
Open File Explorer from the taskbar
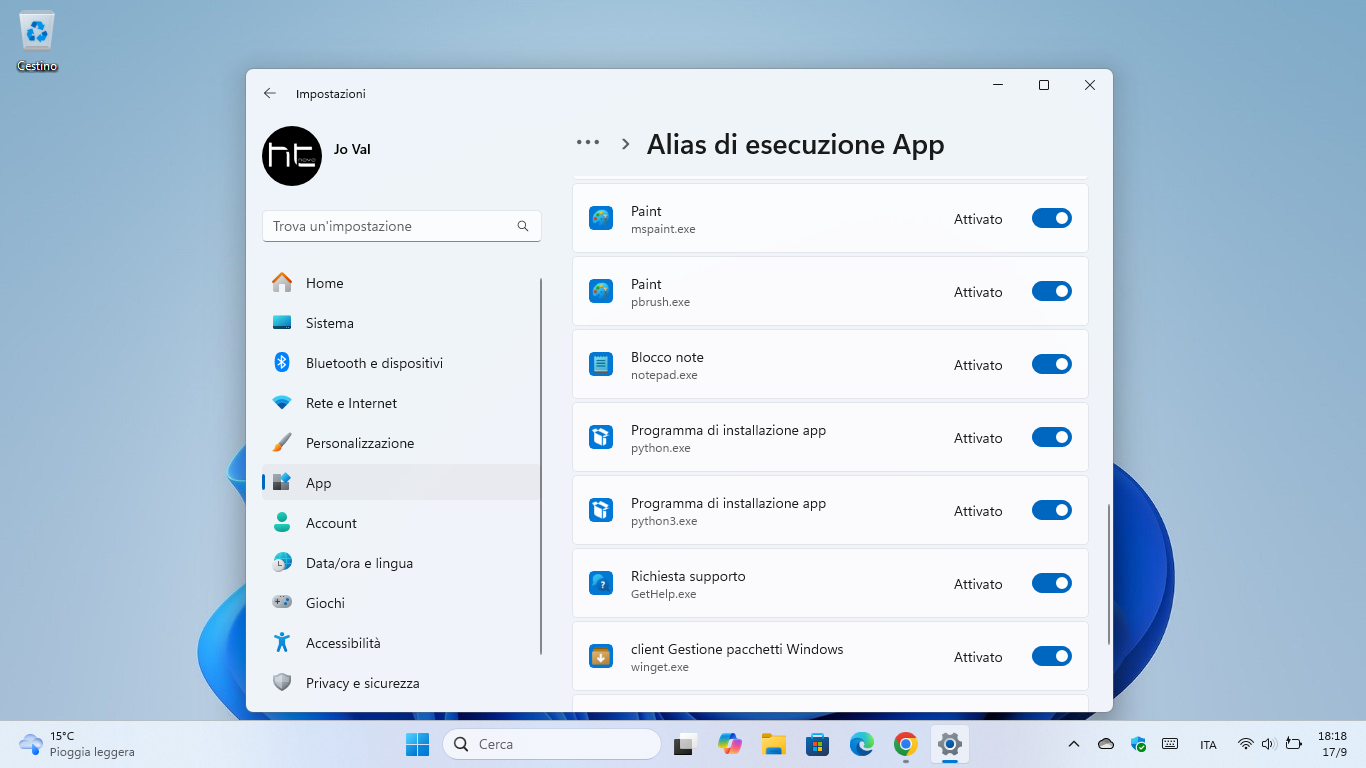pos(773,744)
